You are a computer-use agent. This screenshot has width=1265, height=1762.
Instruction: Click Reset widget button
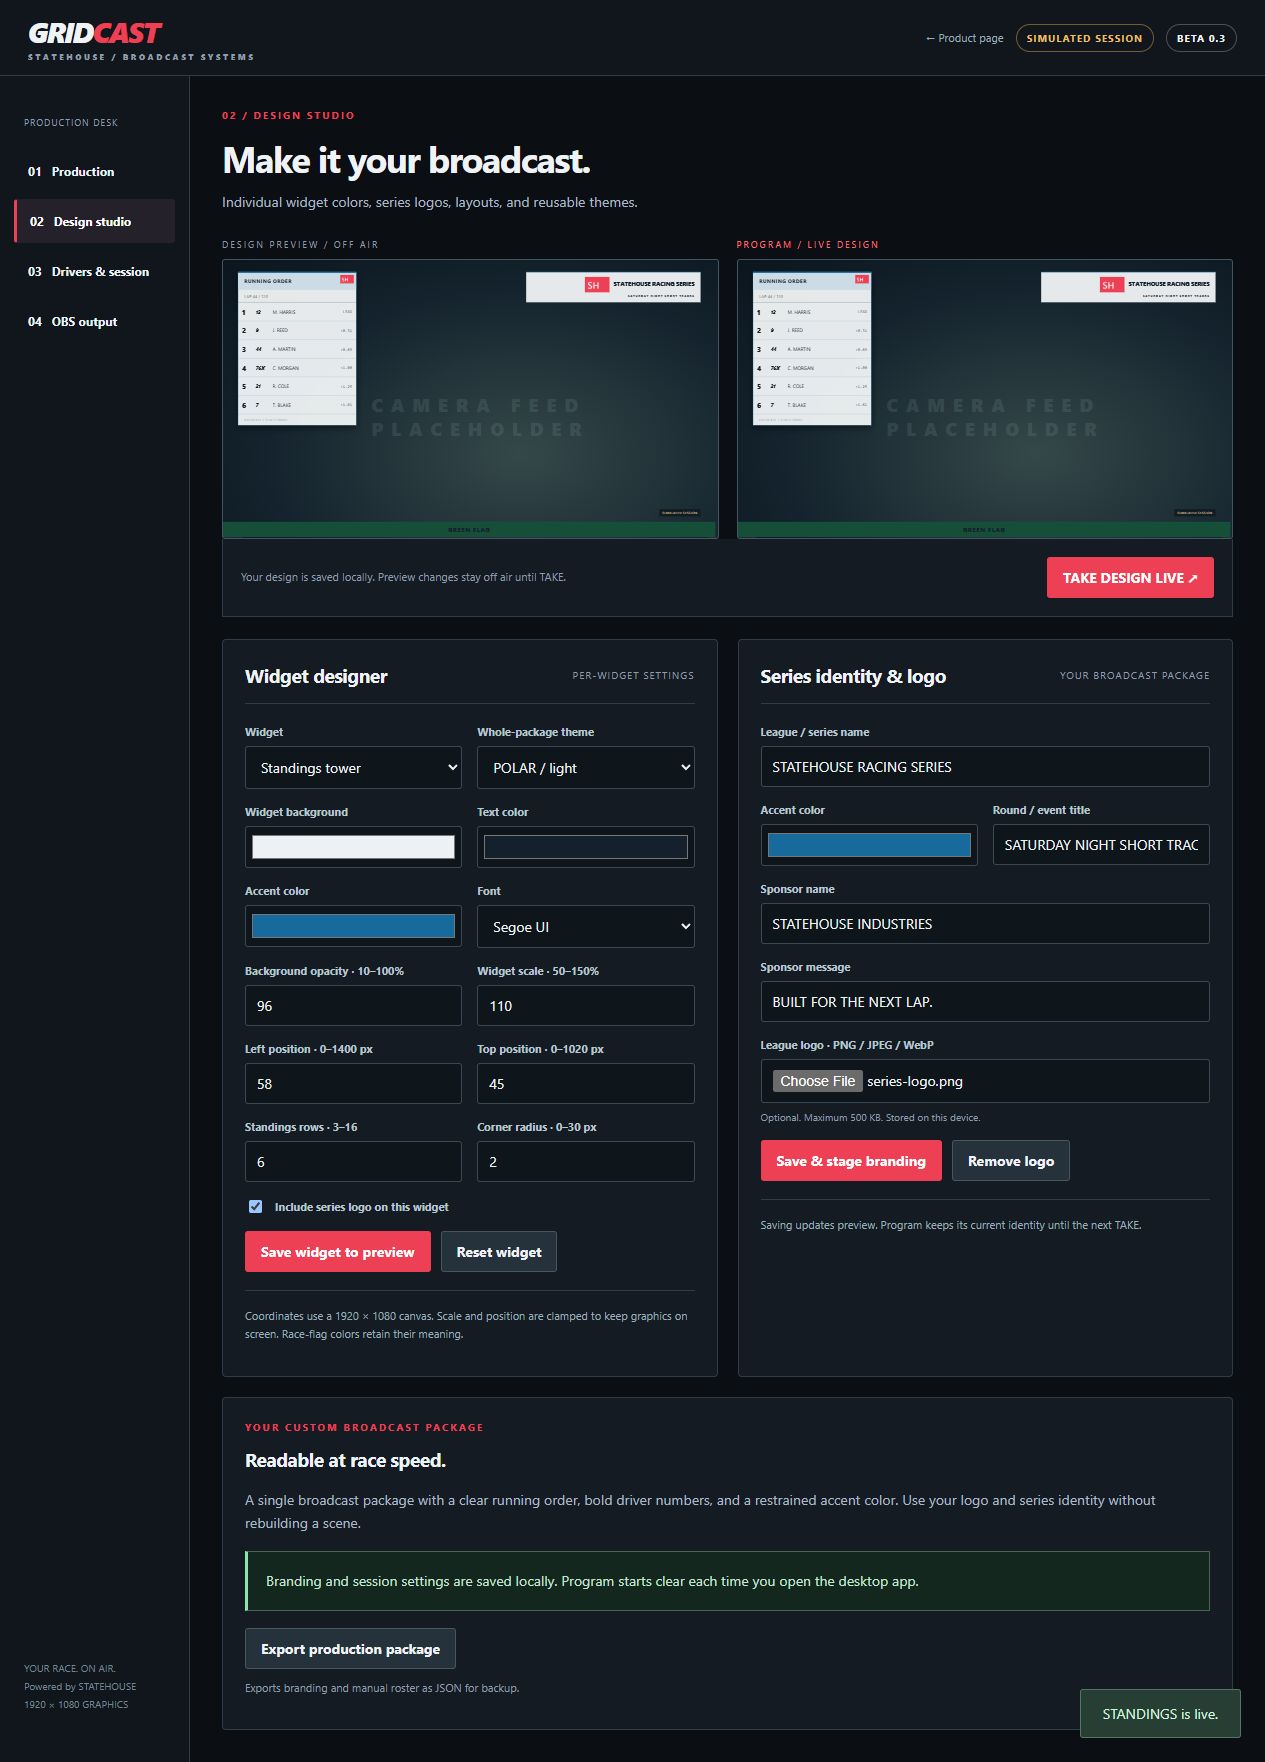tap(498, 1252)
